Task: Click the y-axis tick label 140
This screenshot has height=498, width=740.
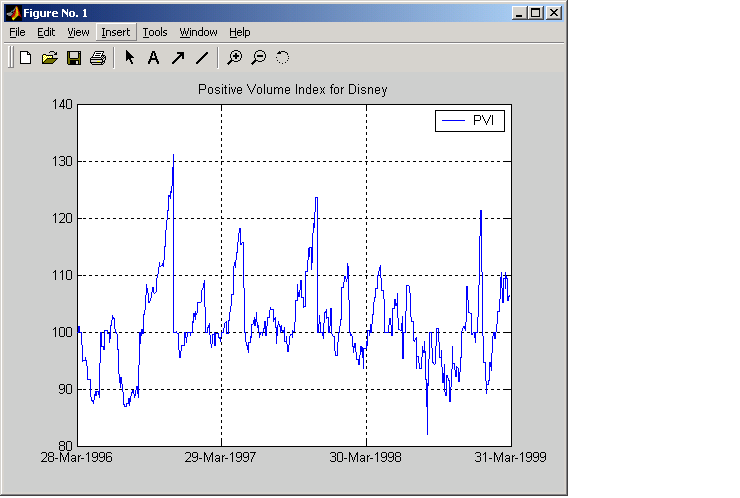Action: [x=62, y=104]
